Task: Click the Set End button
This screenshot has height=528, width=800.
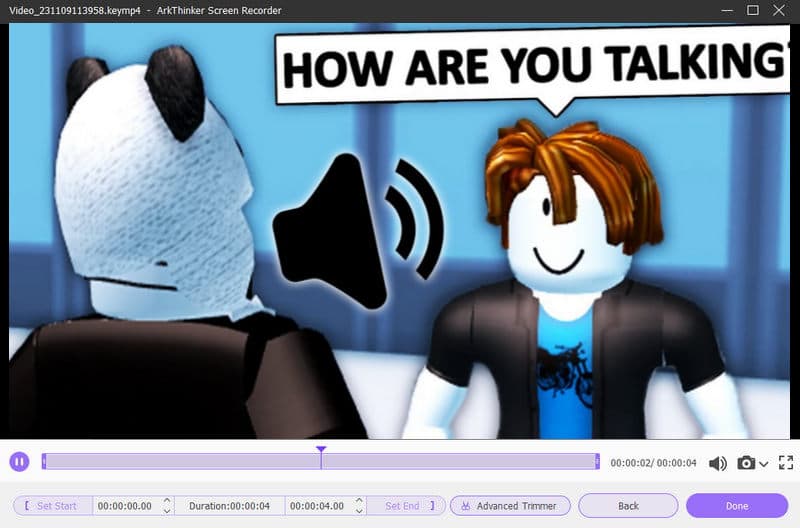Action: (x=407, y=506)
